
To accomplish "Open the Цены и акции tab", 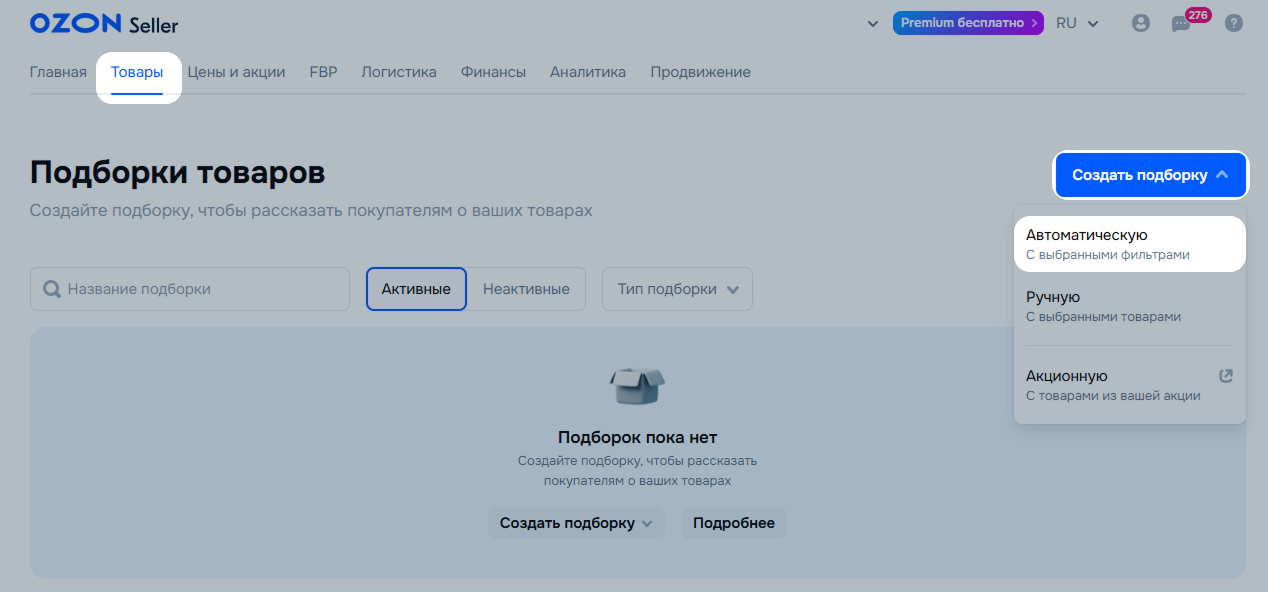I will [236, 72].
